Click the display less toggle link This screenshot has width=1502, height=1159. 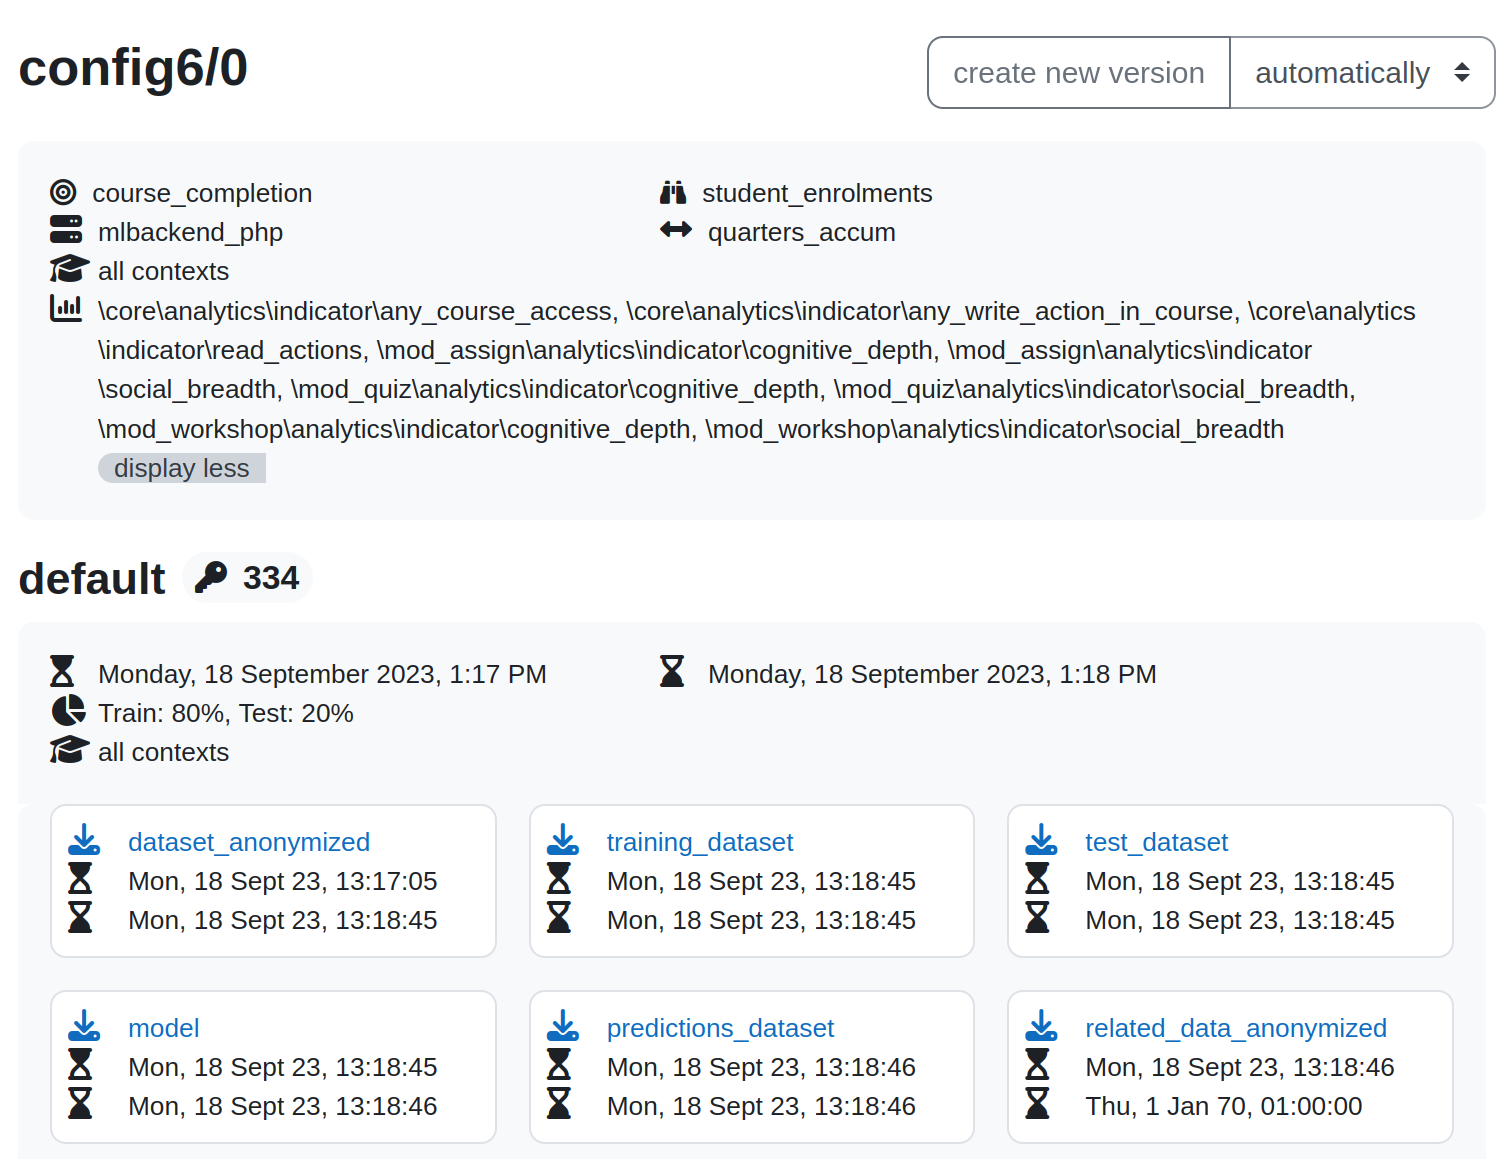click(182, 468)
